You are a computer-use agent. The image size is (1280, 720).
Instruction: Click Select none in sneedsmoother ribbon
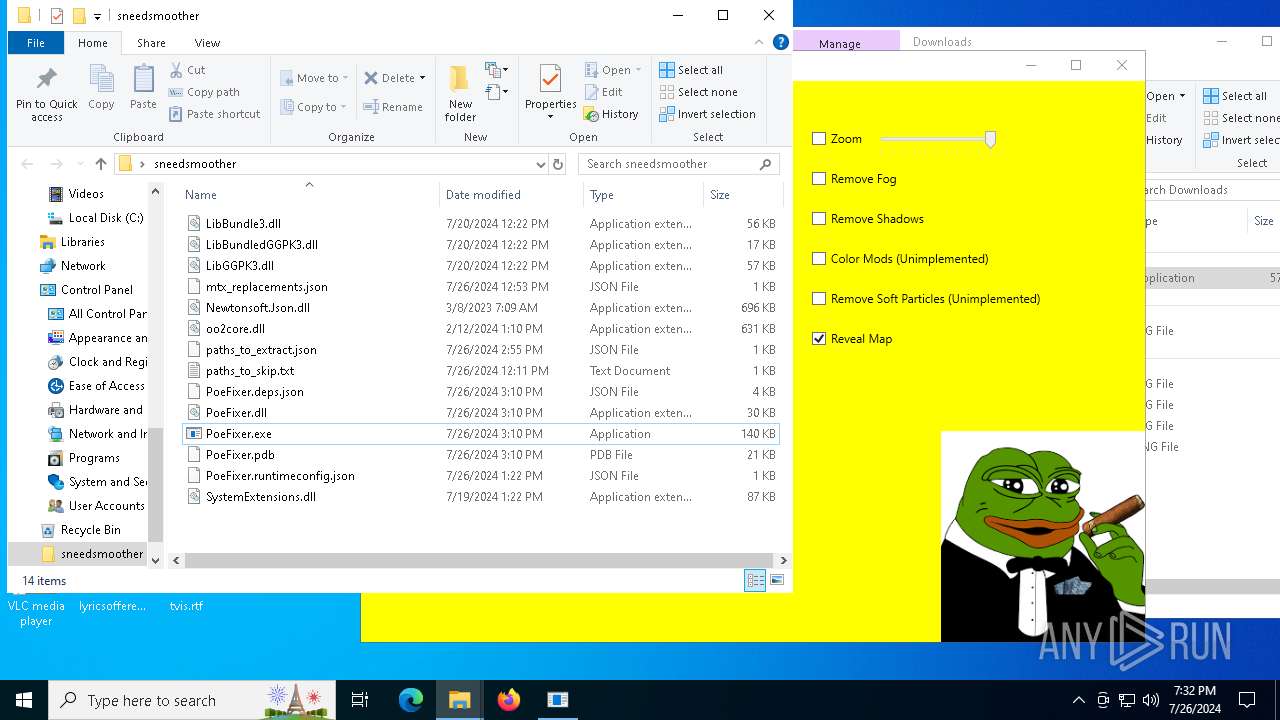click(x=698, y=92)
